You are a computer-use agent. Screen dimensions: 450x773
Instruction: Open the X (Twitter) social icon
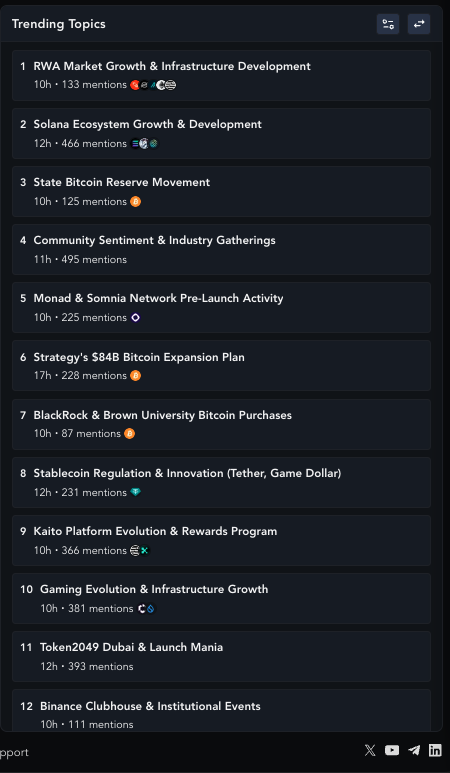[370, 750]
